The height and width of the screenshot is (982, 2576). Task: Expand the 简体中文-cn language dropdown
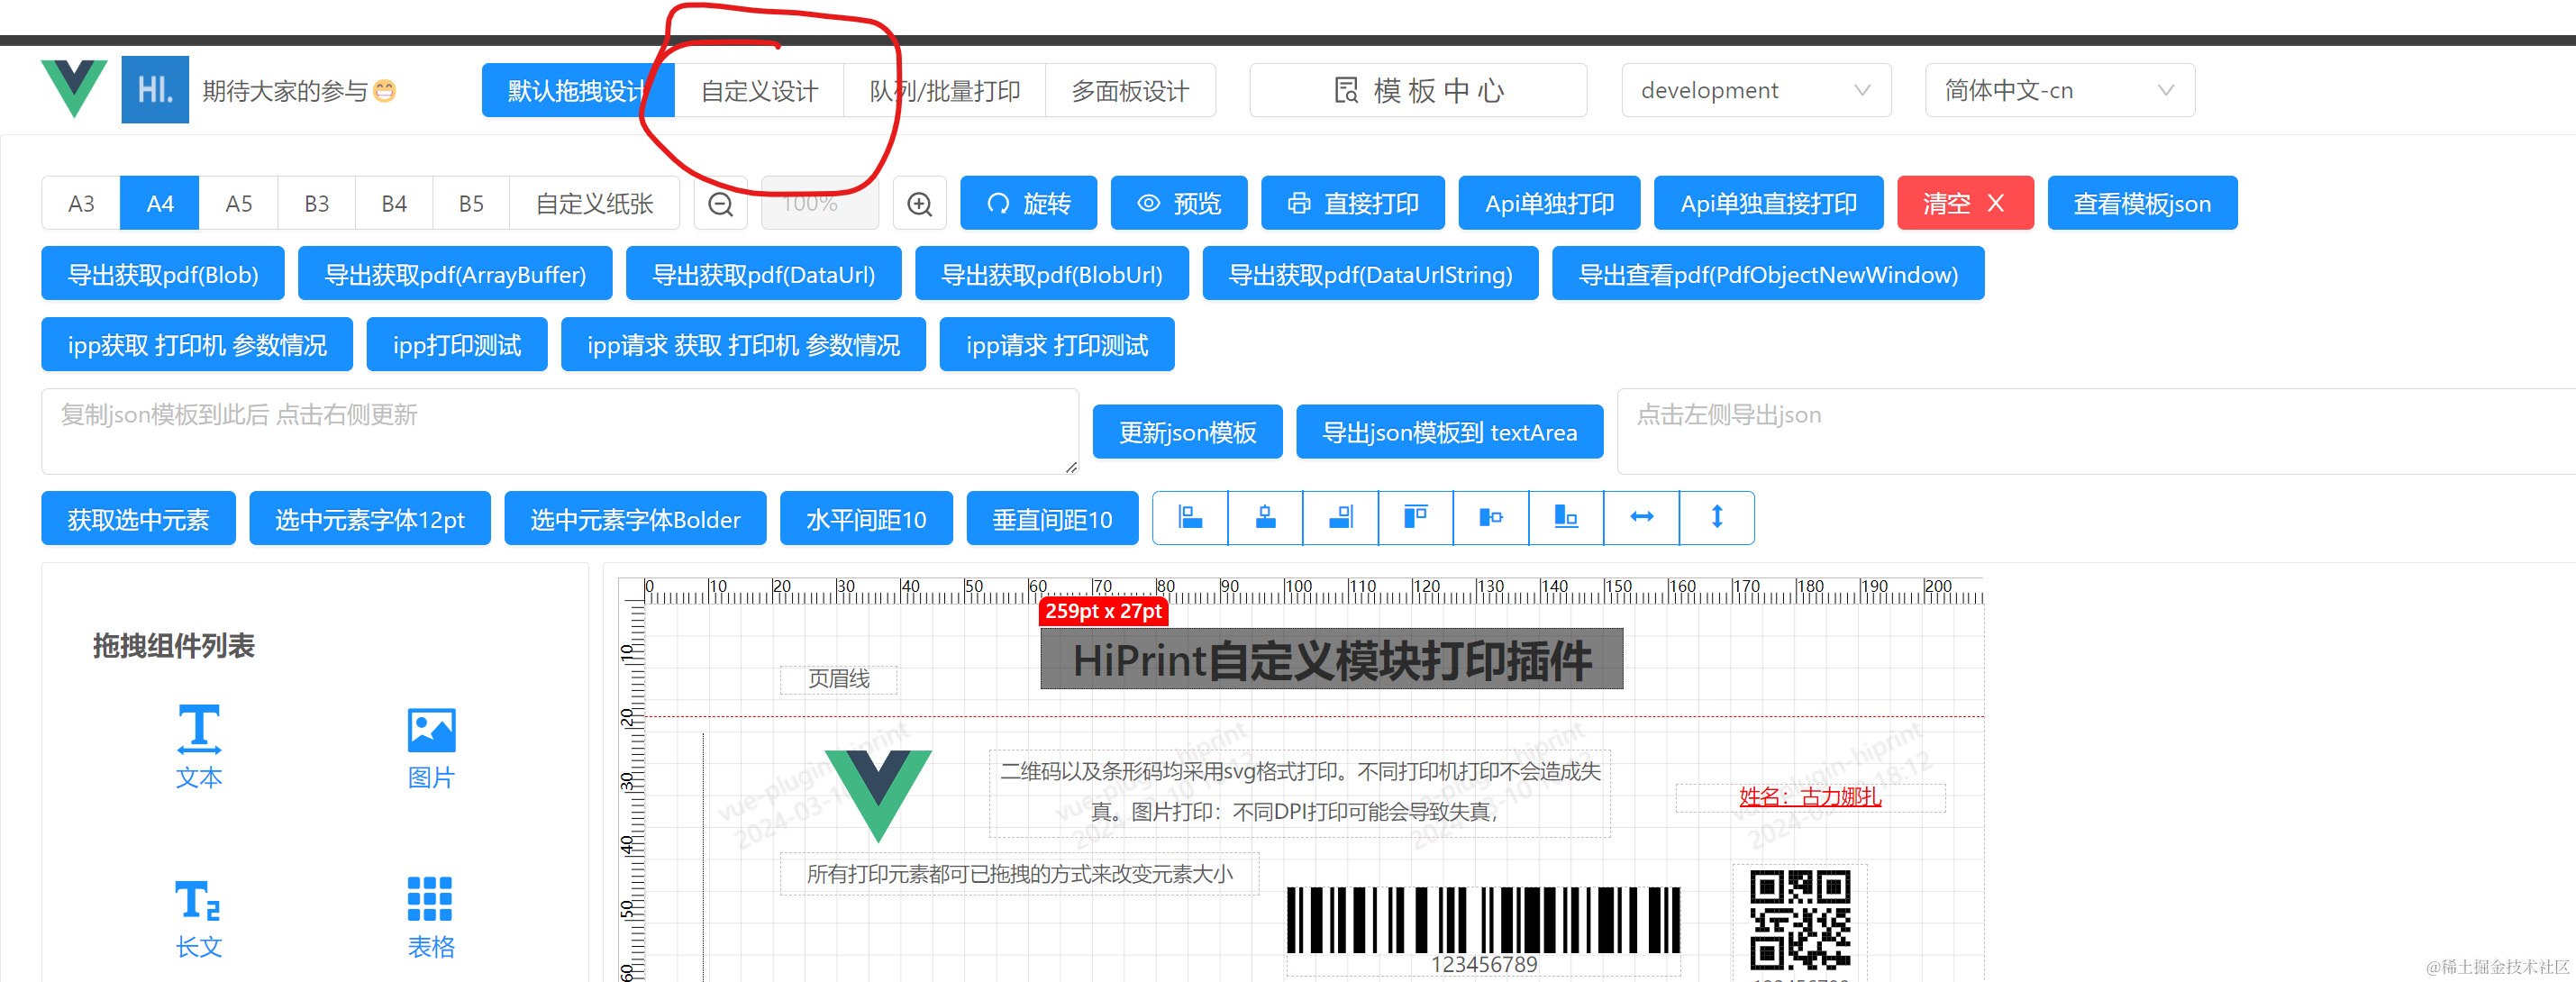click(x=2059, y=91)
